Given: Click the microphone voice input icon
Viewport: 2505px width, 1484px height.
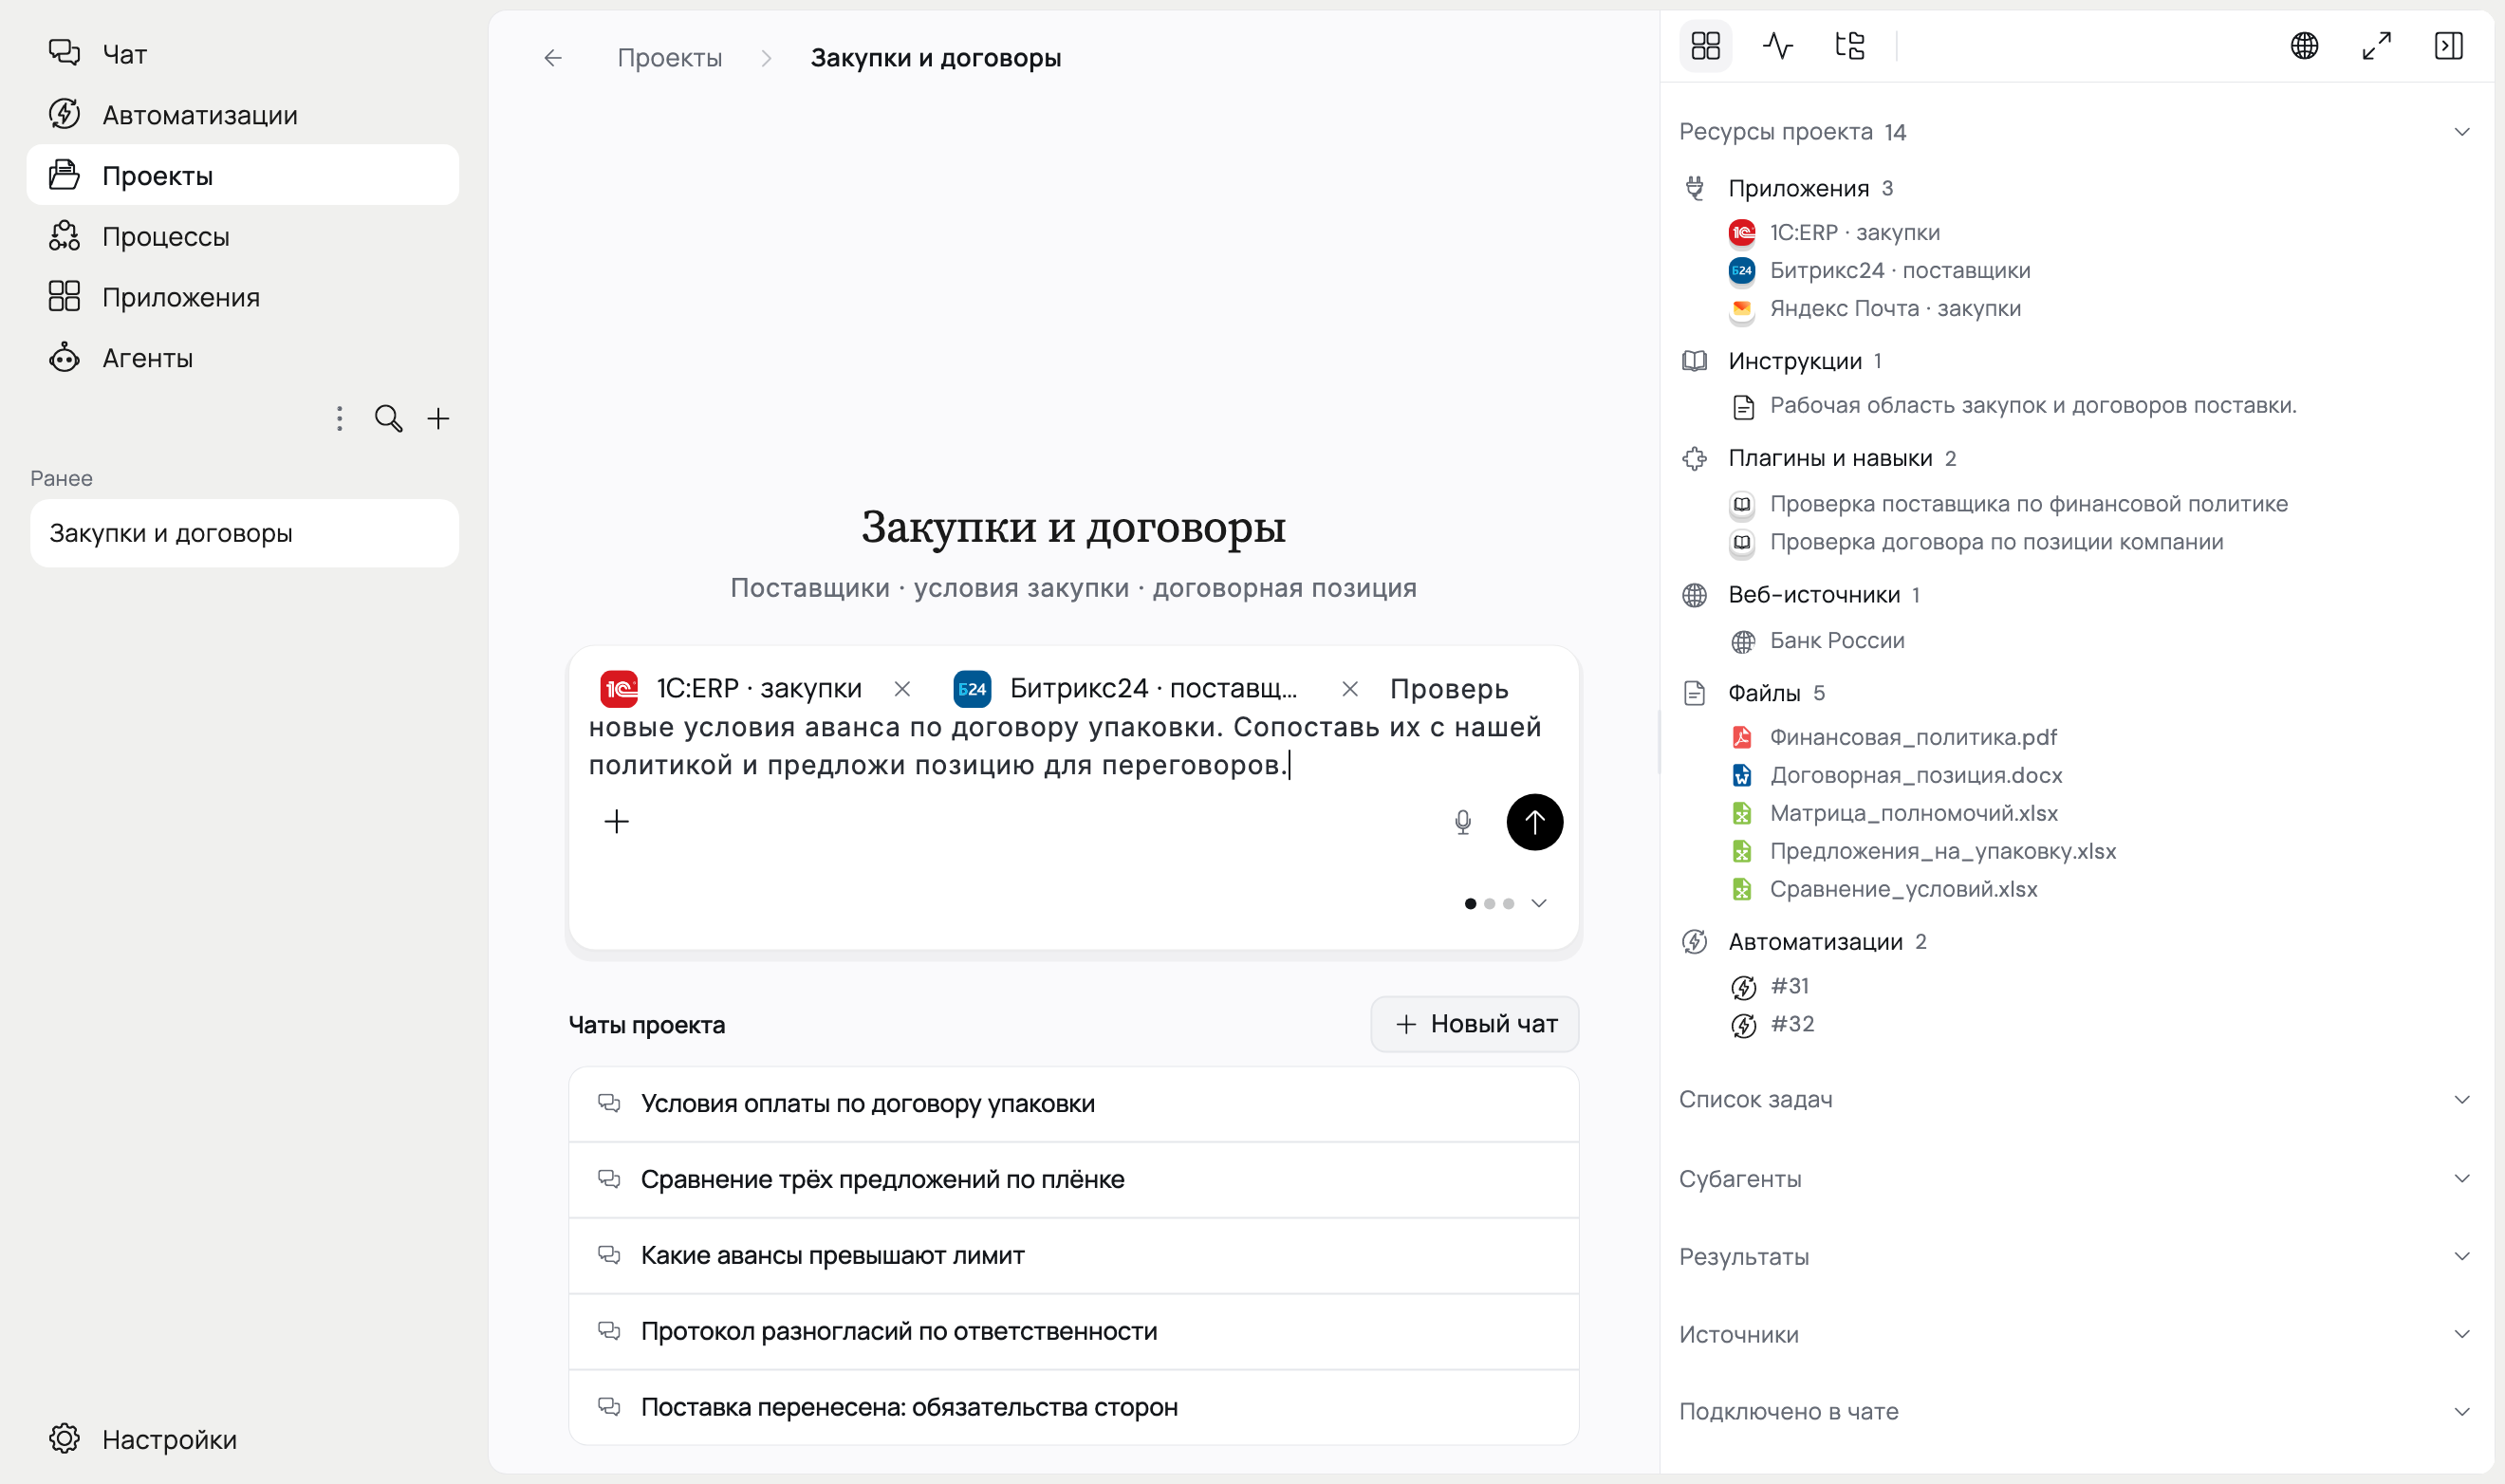Looking at the screenshot, I should (1462, 821).
